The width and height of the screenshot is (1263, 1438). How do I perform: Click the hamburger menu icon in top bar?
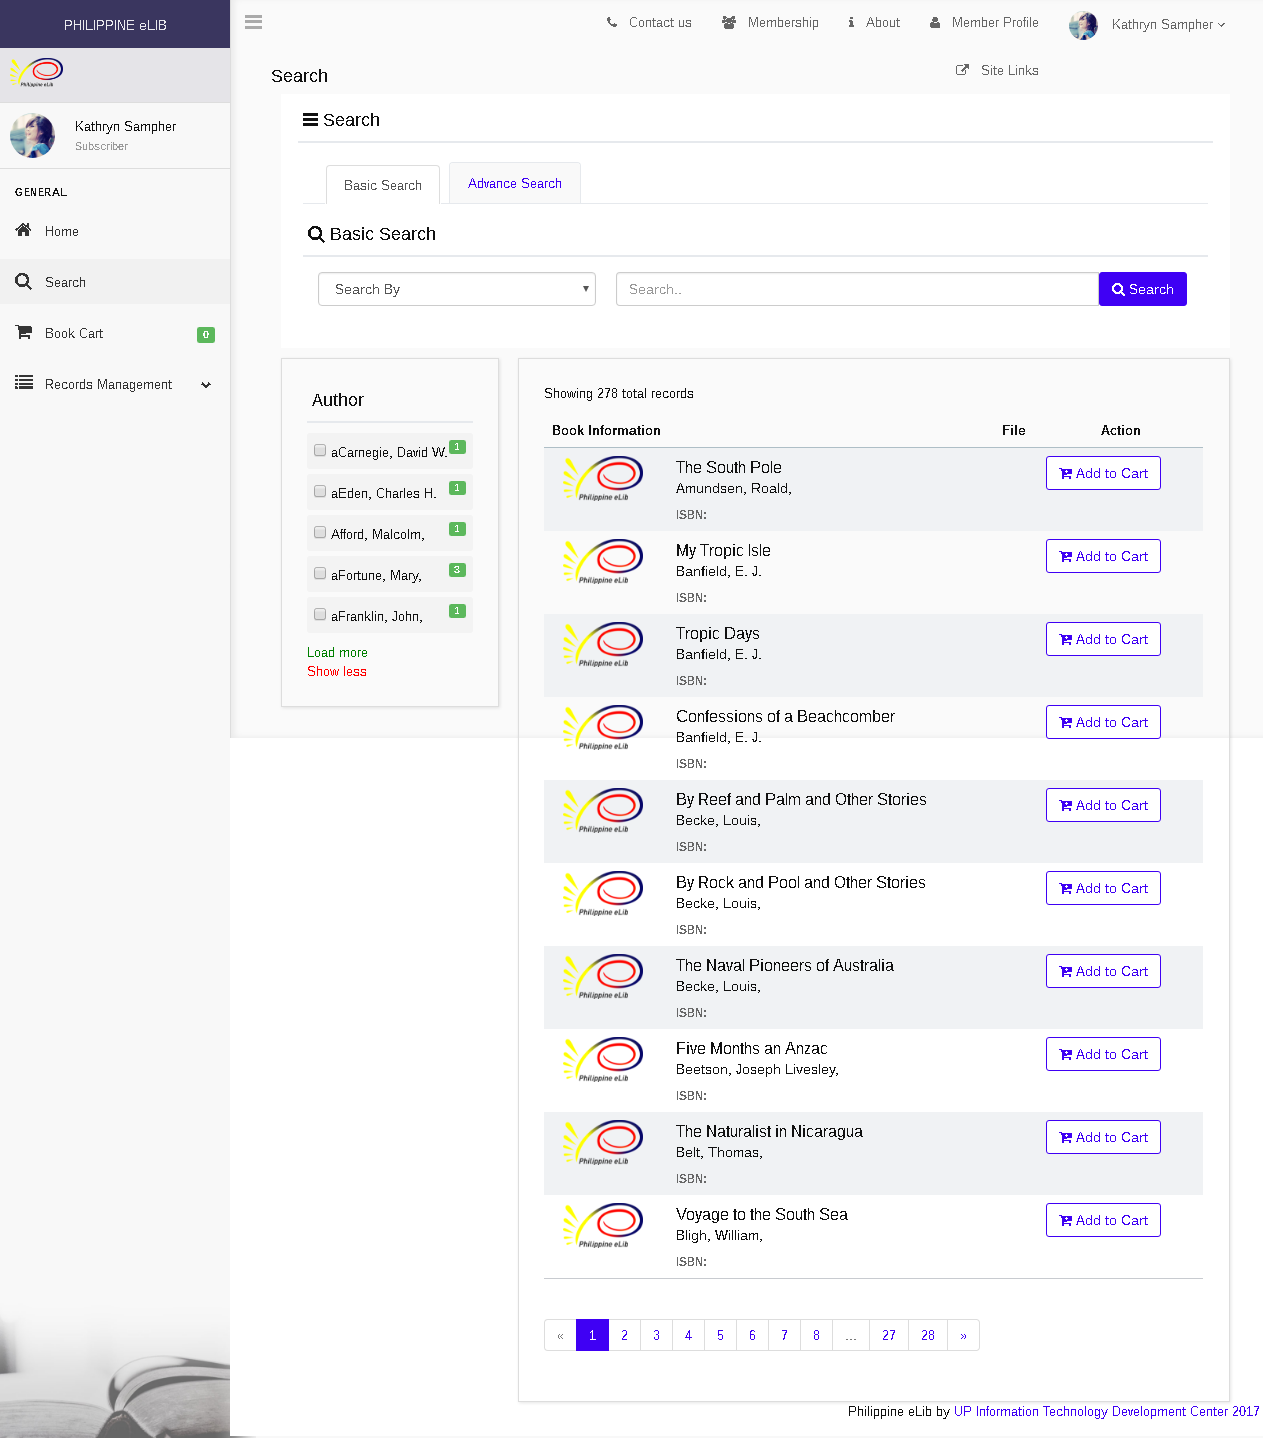(254, 22)
